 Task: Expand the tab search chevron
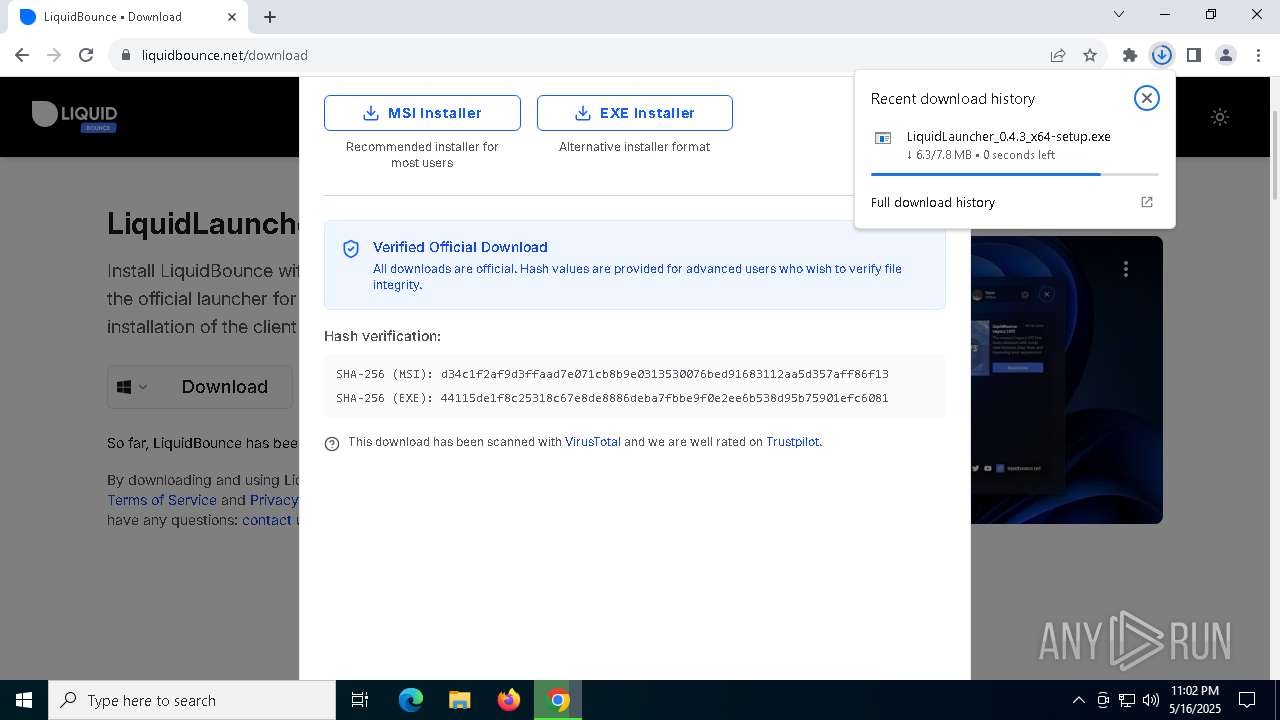pyautogui.click(x=1119, y=15)
